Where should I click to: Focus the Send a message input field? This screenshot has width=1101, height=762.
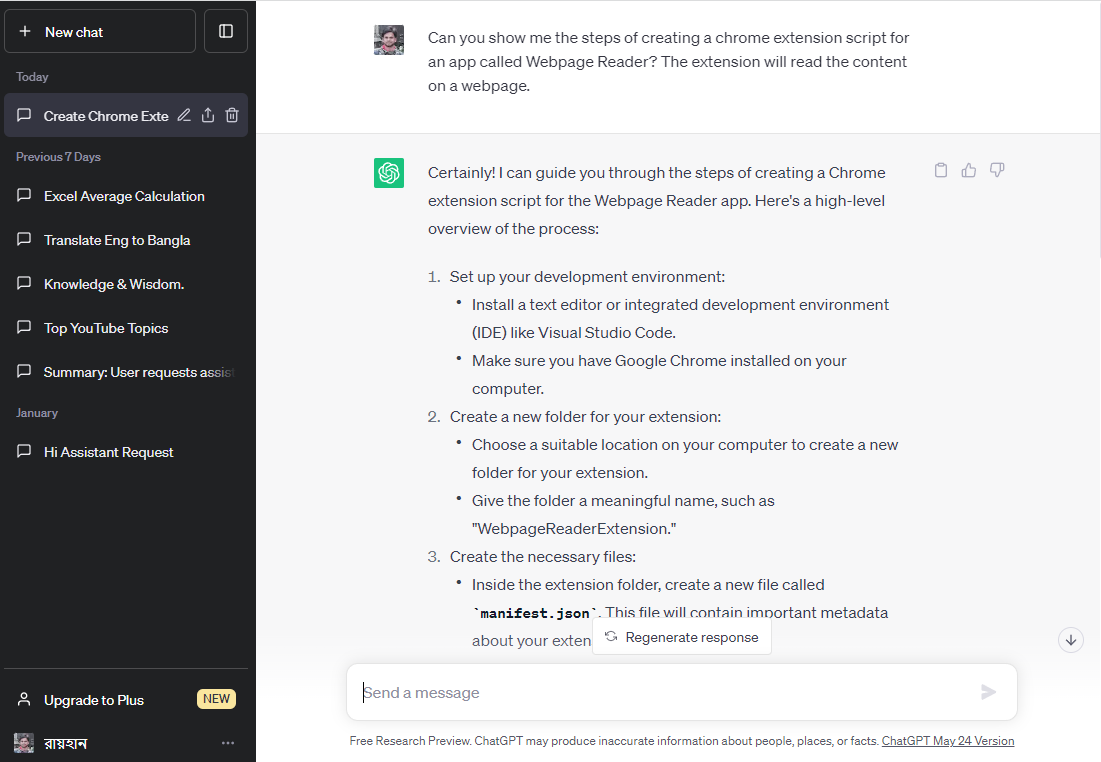click(x=660, y=692)
